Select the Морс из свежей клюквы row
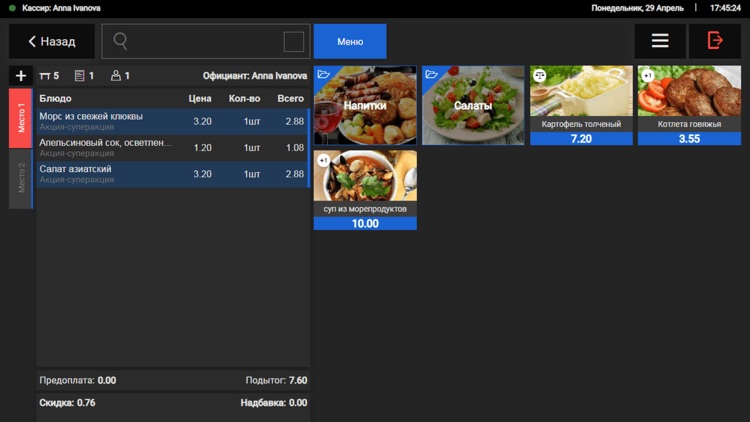 (x=173, y=121)
